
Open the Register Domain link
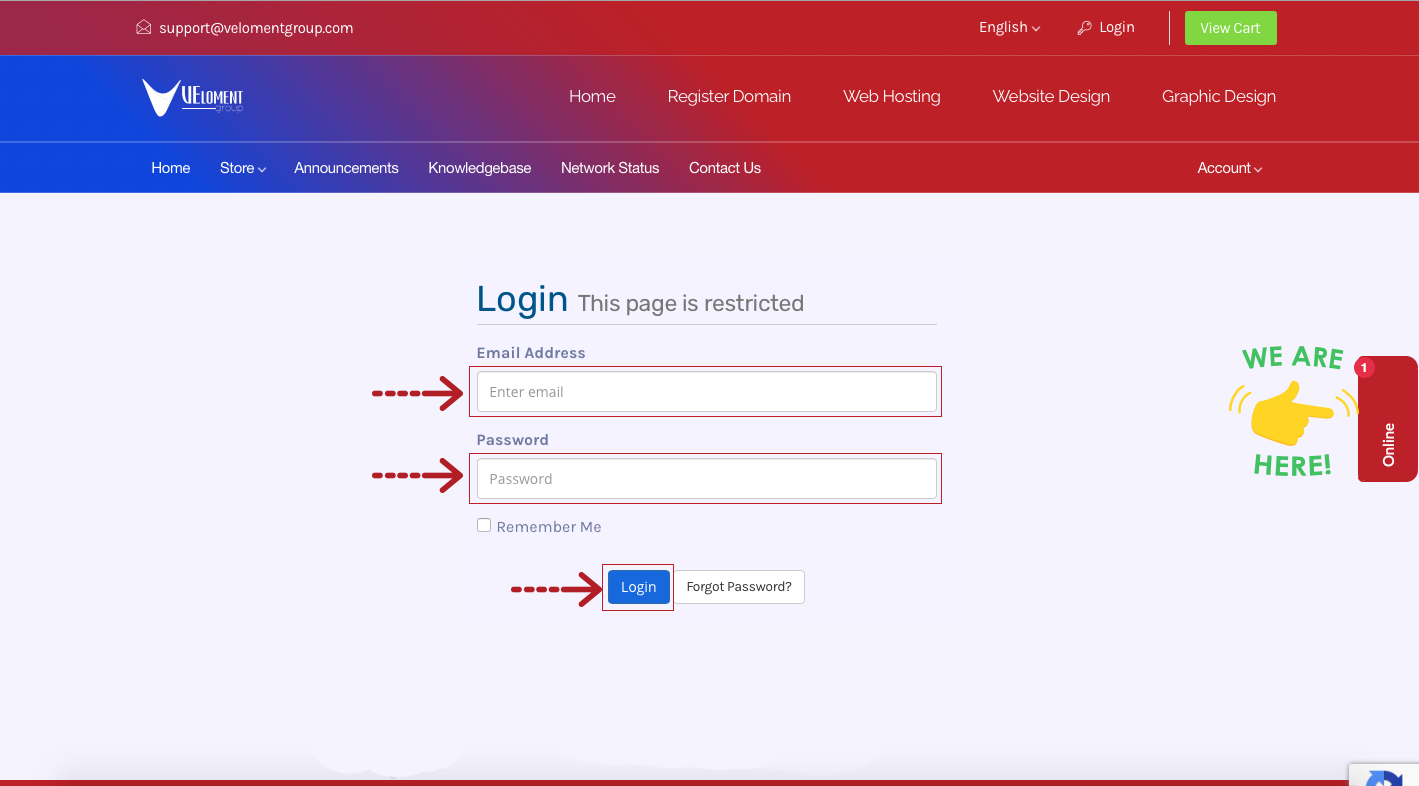pyautogui.click(x=729, y=97)
